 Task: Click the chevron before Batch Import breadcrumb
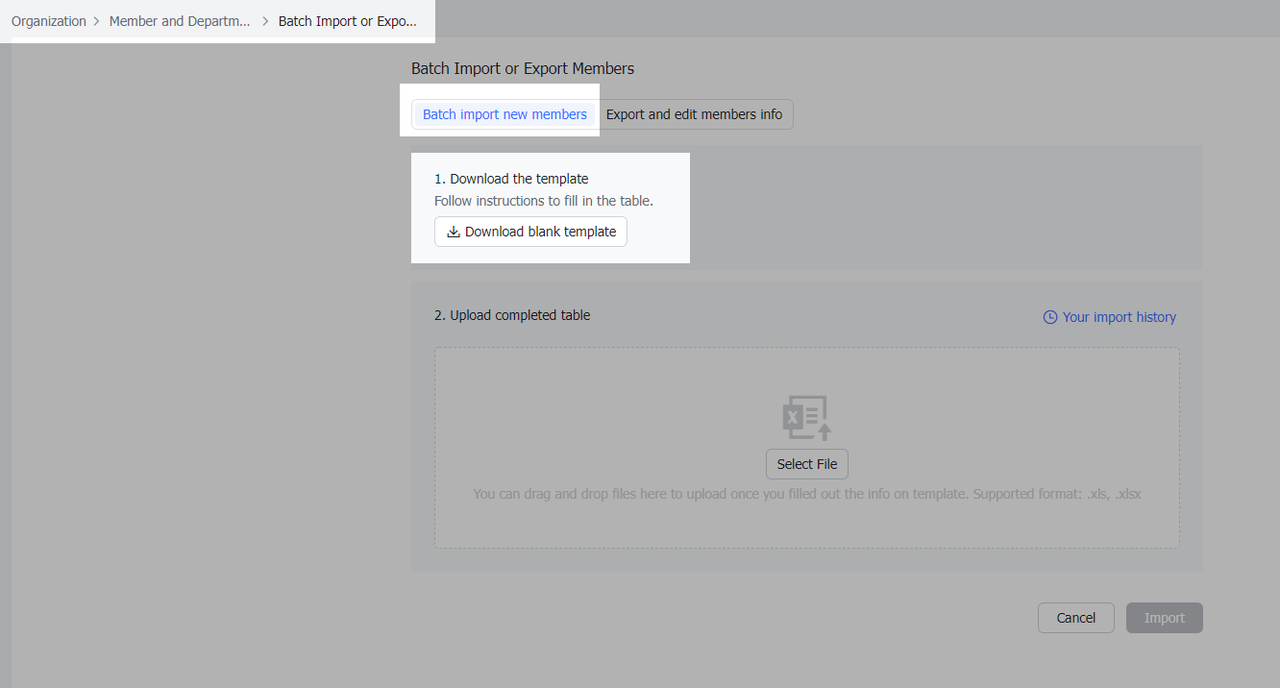(265, 21)
